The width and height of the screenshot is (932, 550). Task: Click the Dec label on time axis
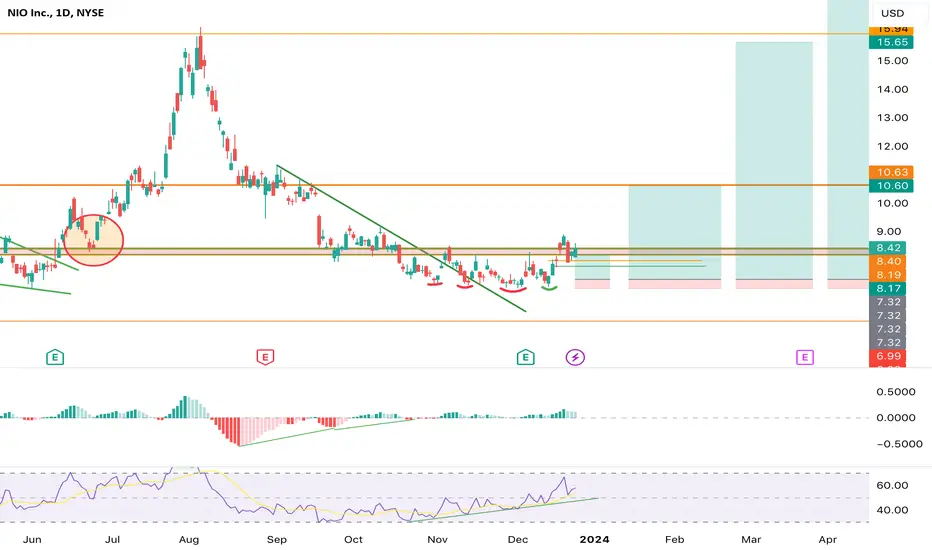(x=518, y=540)
